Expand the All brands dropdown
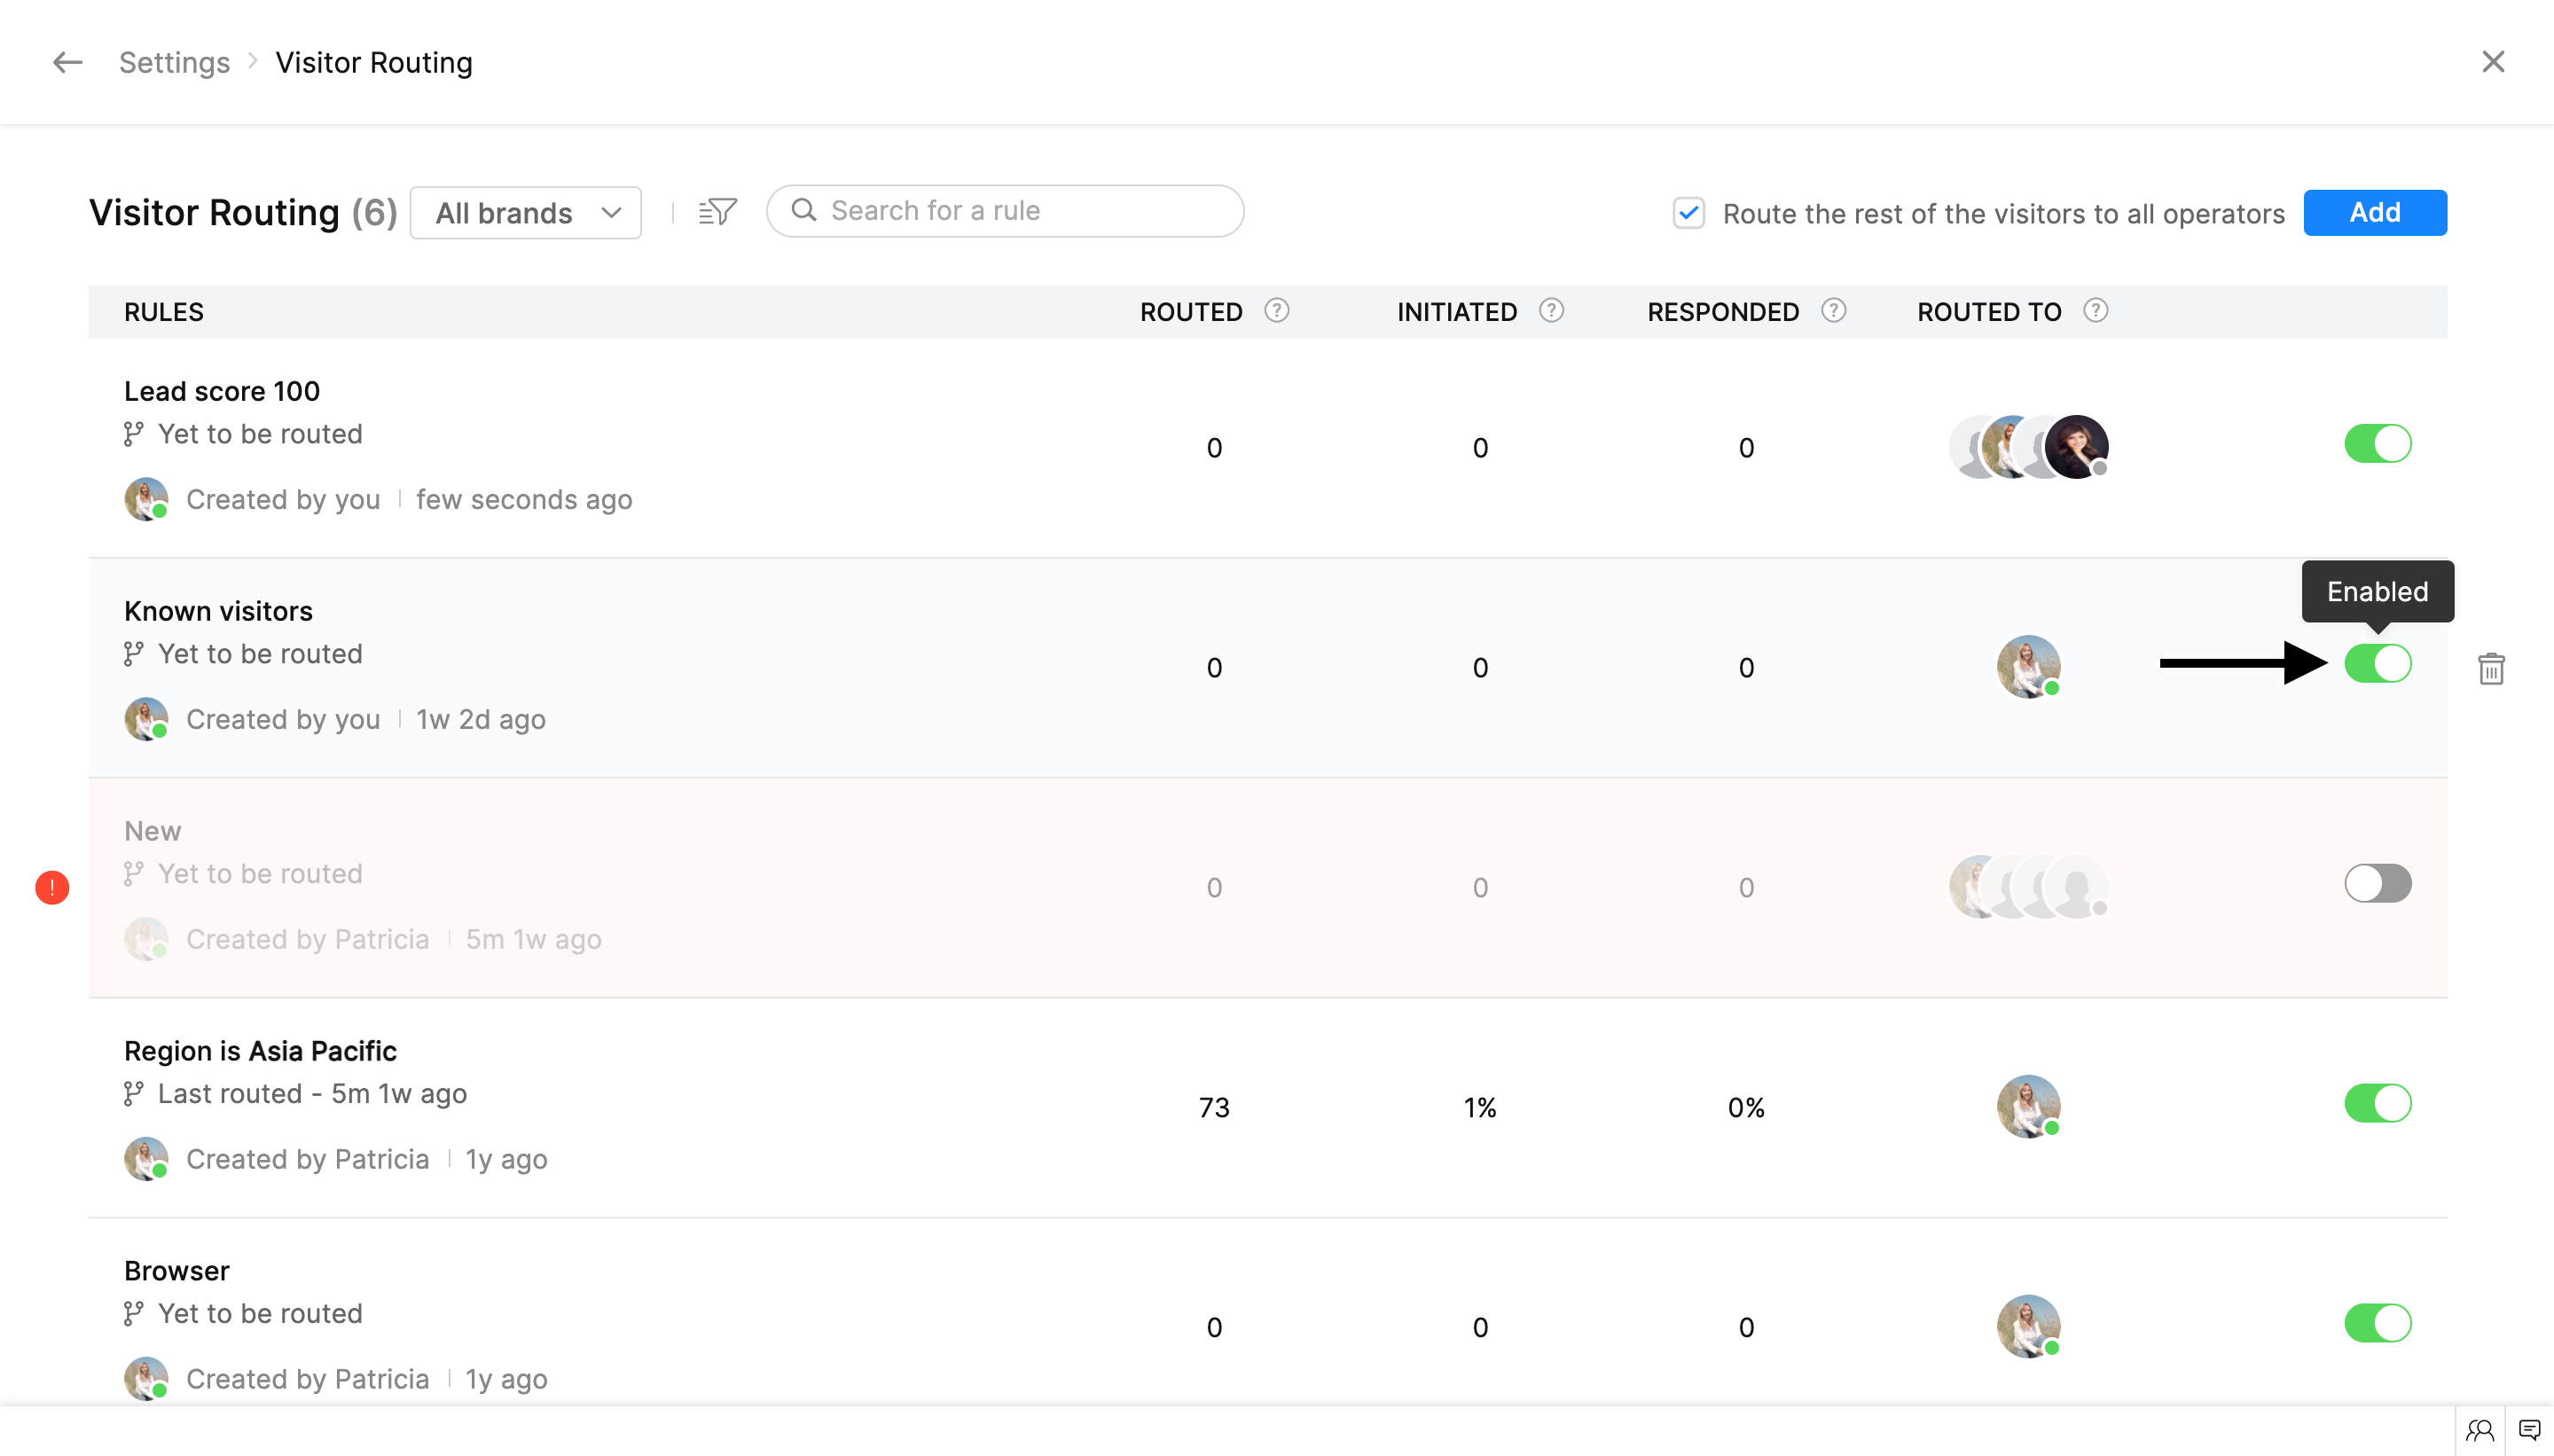2554x1456 pixels. [x=526, y=213]
